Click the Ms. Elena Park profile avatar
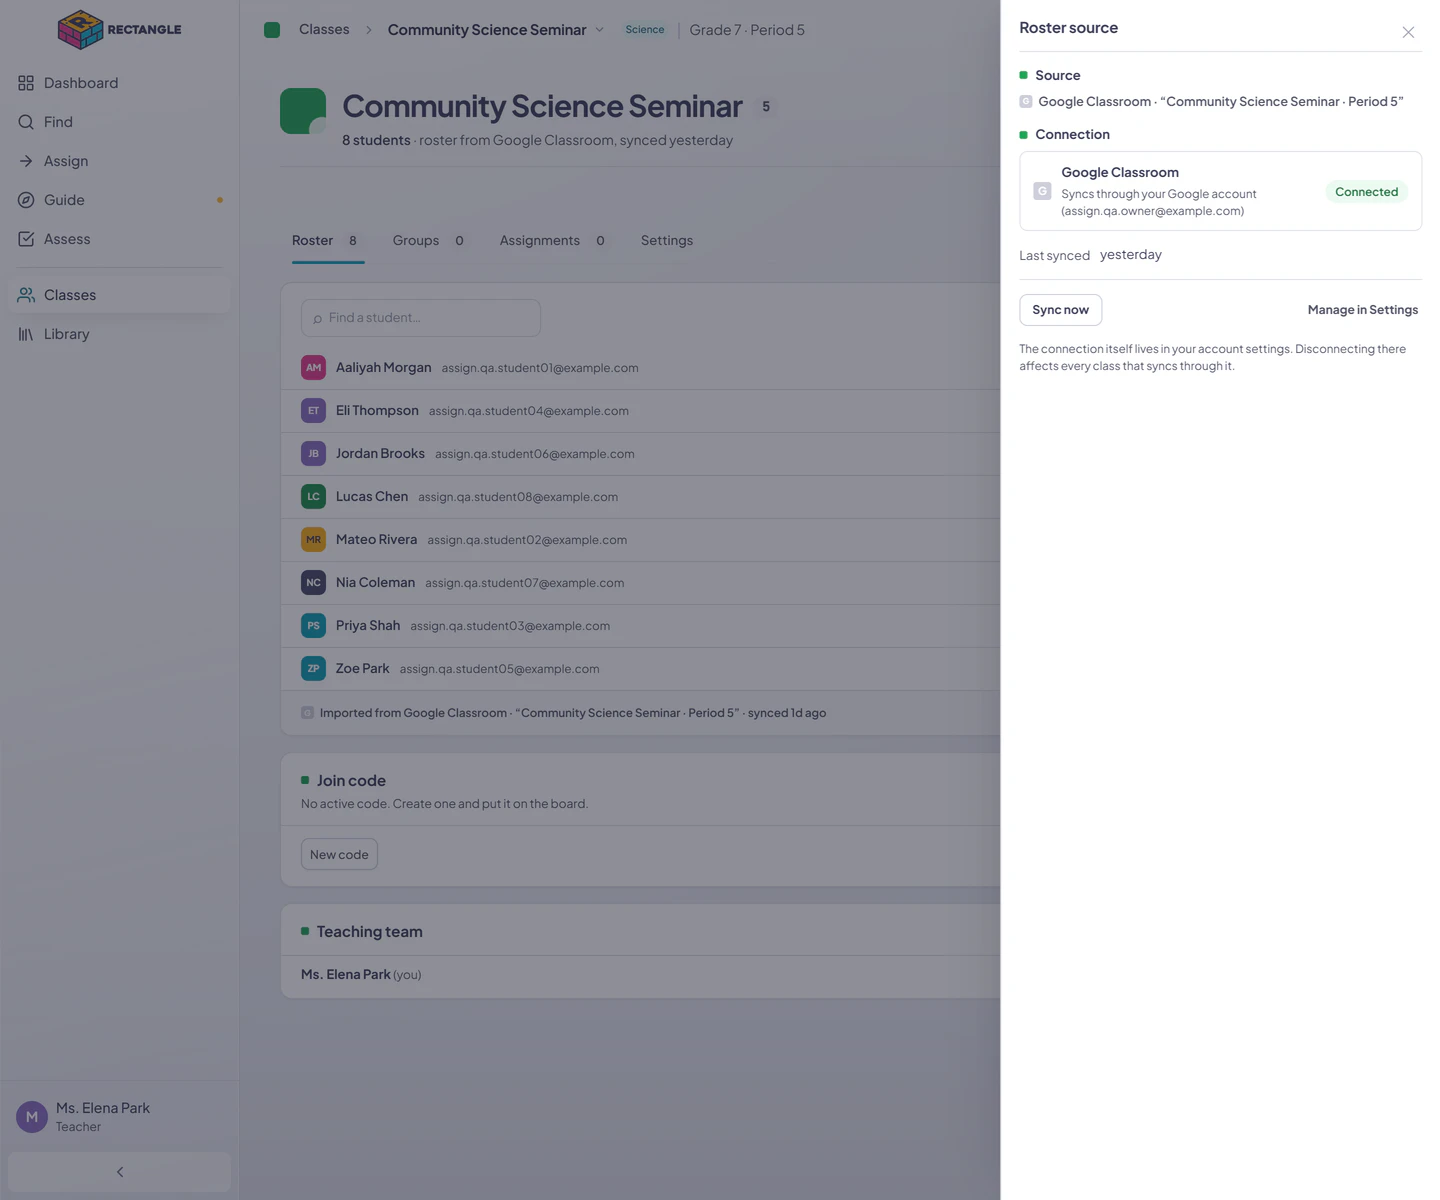 point(32,1117)
